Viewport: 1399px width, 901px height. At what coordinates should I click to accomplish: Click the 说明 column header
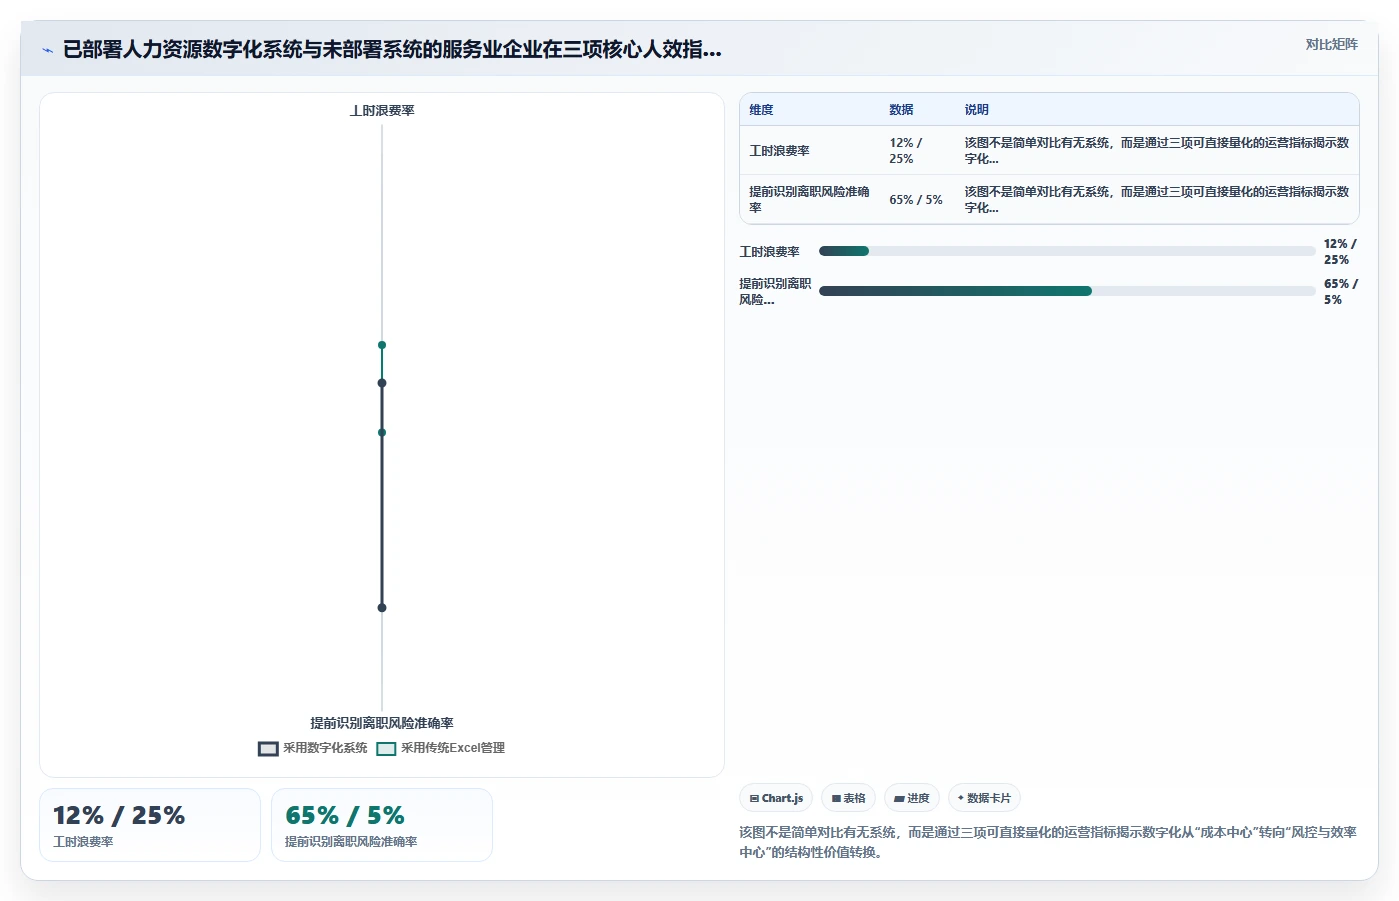pyautogui.click(x=976, y=110)
